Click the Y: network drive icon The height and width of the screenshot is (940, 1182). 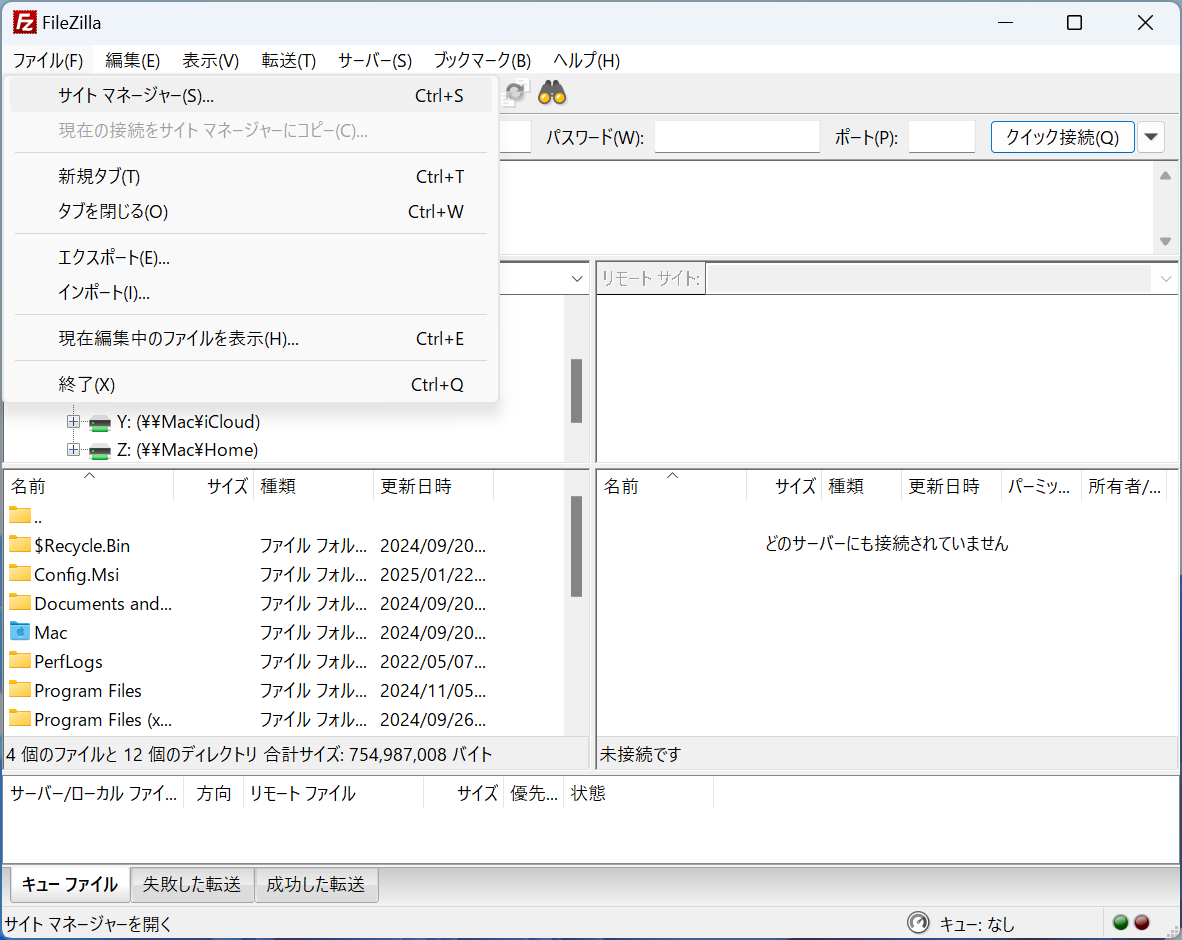(x=100, y=423)
